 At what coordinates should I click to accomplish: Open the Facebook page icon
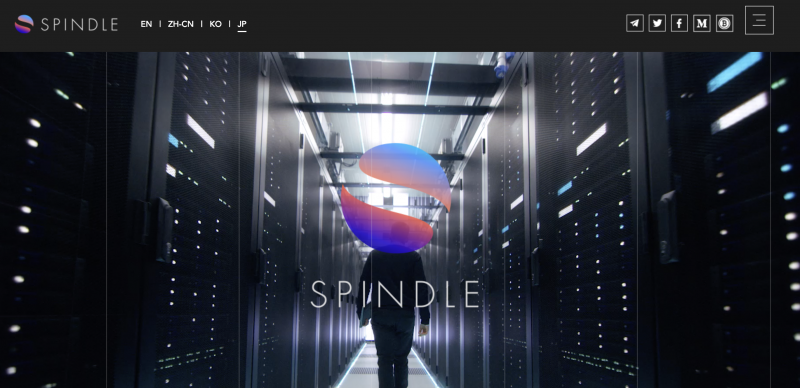tap(679, 23)
